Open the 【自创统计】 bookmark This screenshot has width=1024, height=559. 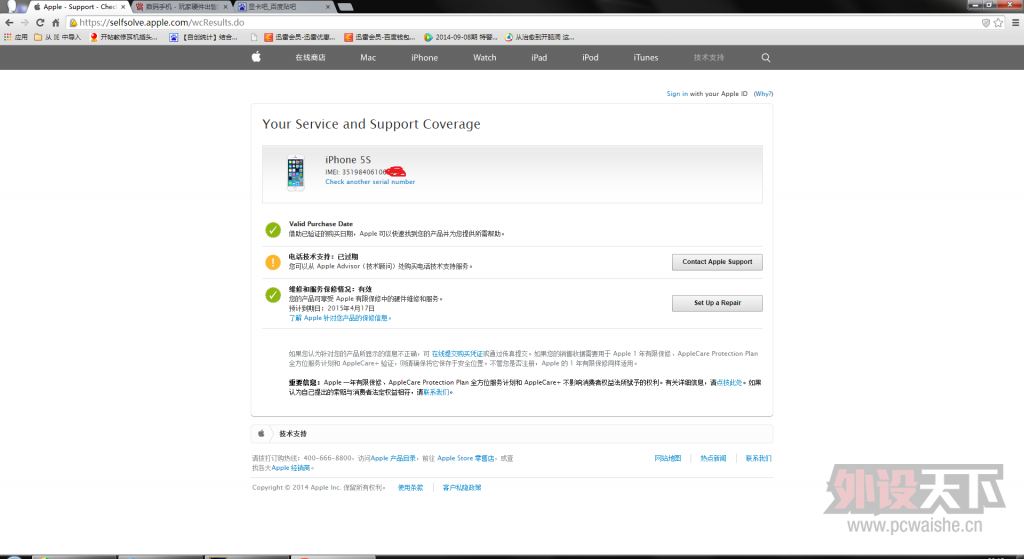(204, 37)
